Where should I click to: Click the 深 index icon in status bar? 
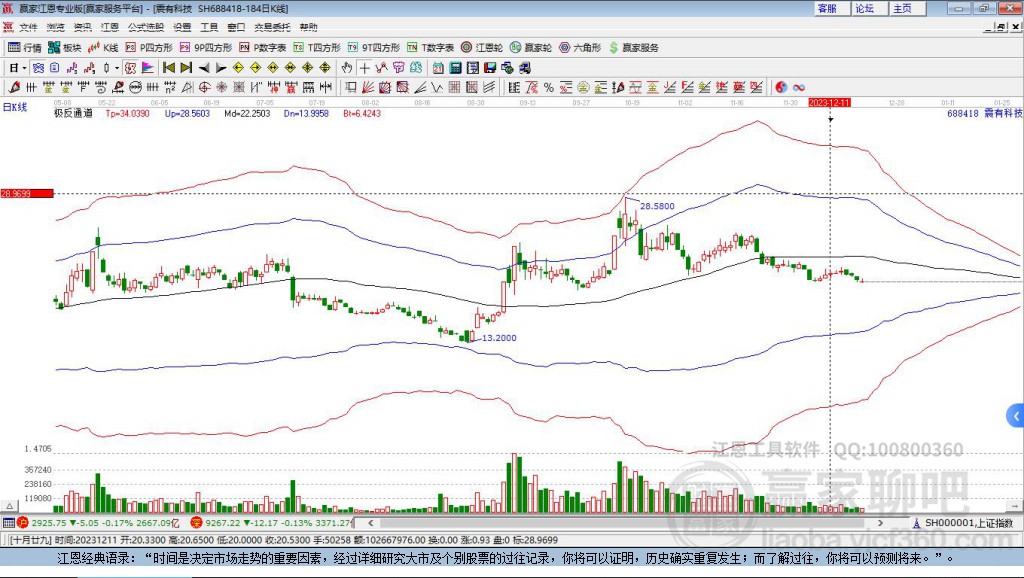tap(197, 522)
